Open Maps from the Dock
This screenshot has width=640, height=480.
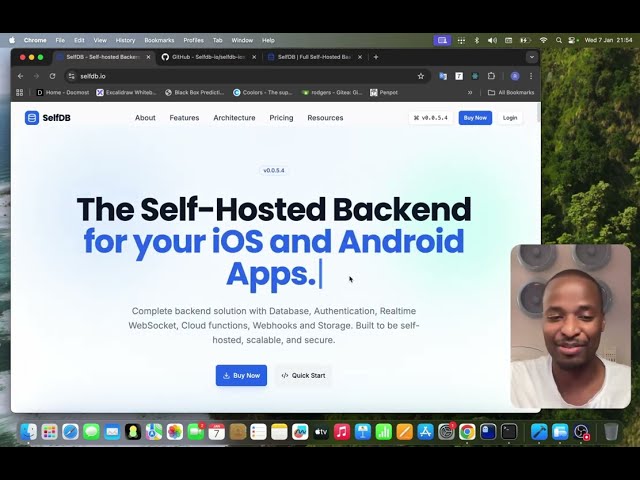(x=154, y=432)
